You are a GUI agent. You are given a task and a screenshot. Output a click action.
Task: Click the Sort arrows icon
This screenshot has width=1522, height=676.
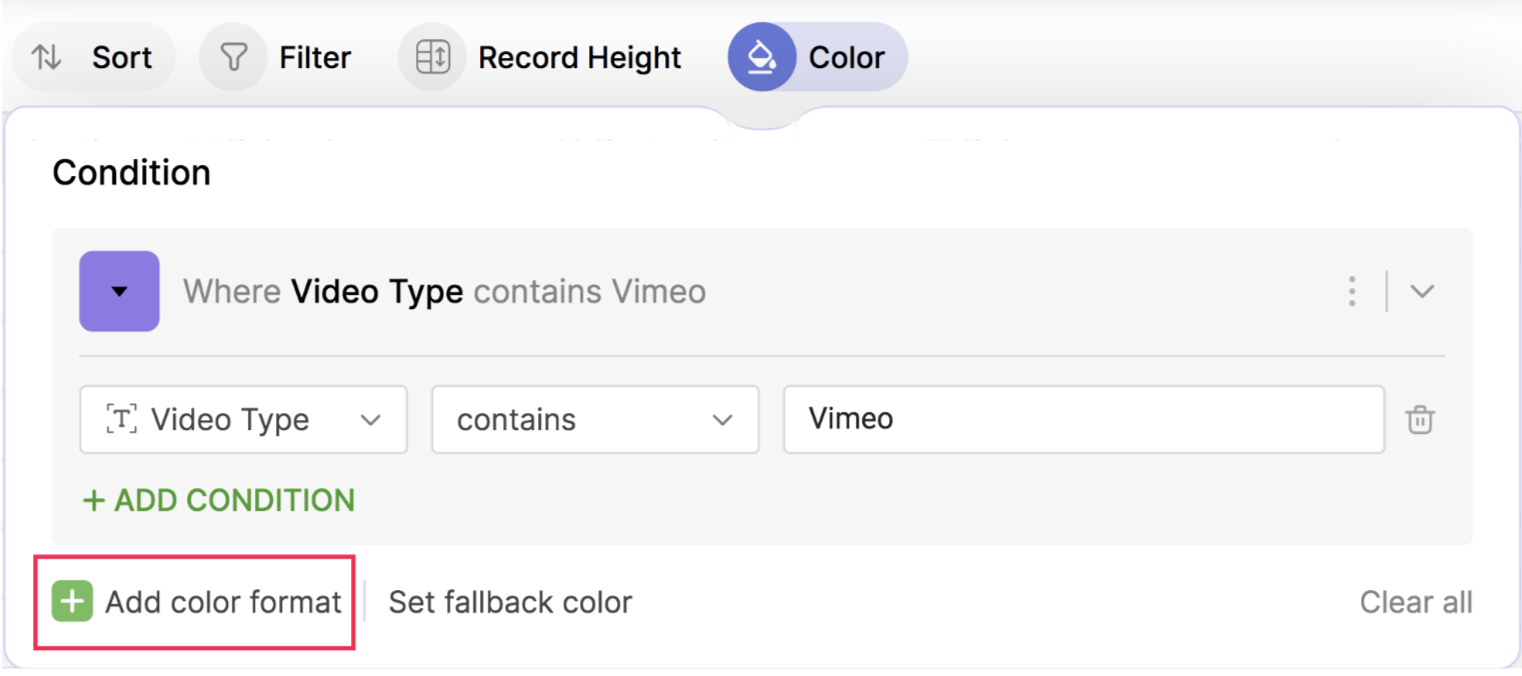(x=46, y=58)
